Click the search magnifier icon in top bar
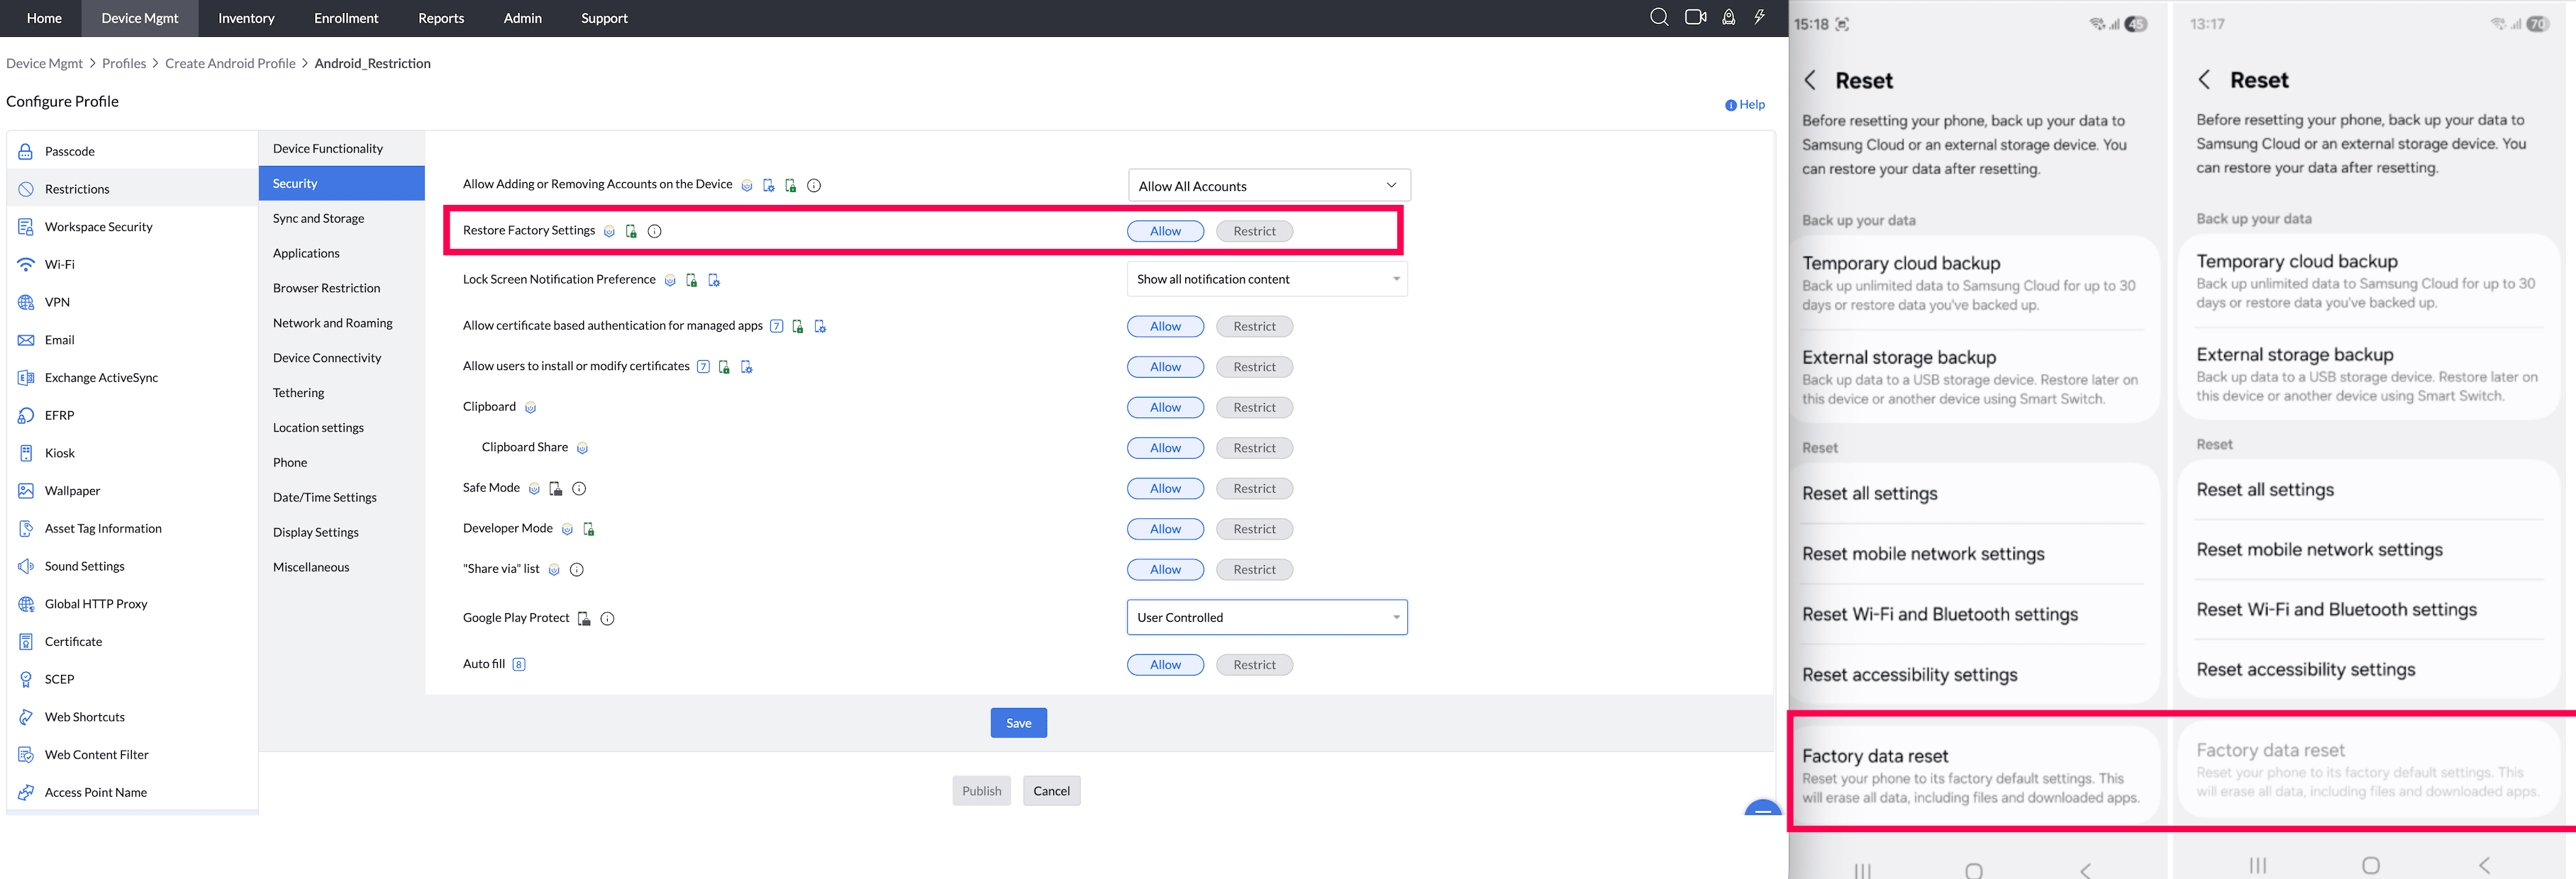 coord(1659,17)
